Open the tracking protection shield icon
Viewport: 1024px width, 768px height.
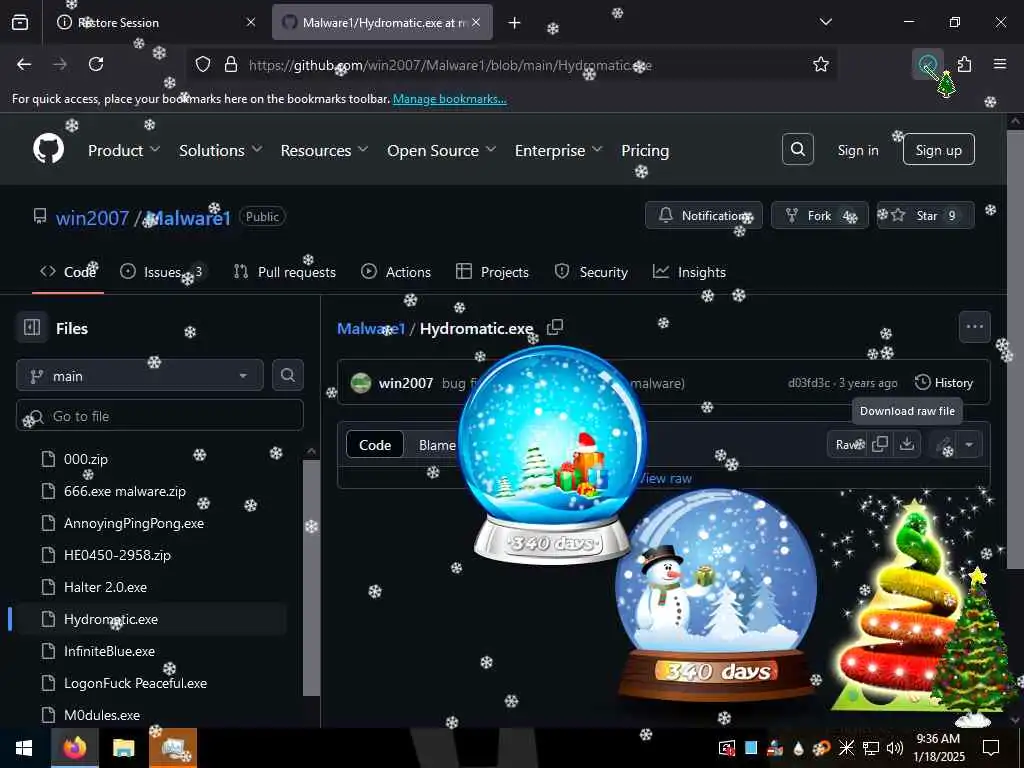click(203, 64)
